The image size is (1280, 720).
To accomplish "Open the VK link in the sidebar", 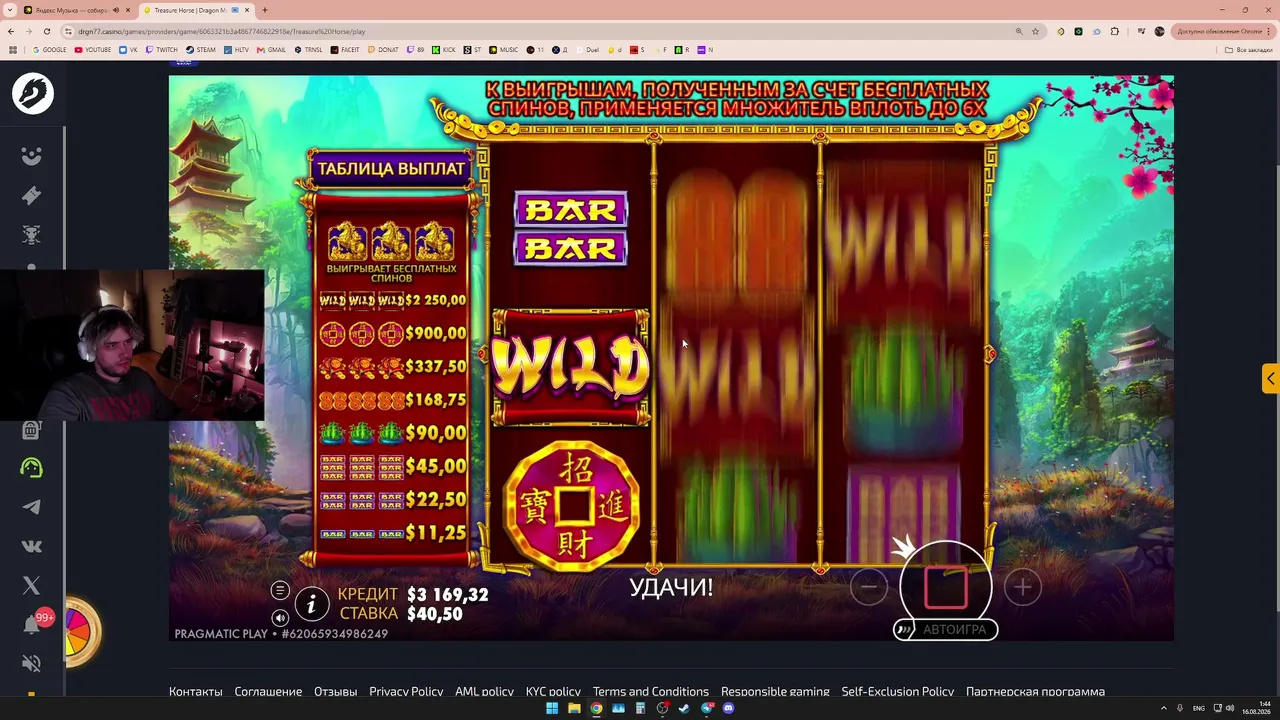I will click(32, 546).
